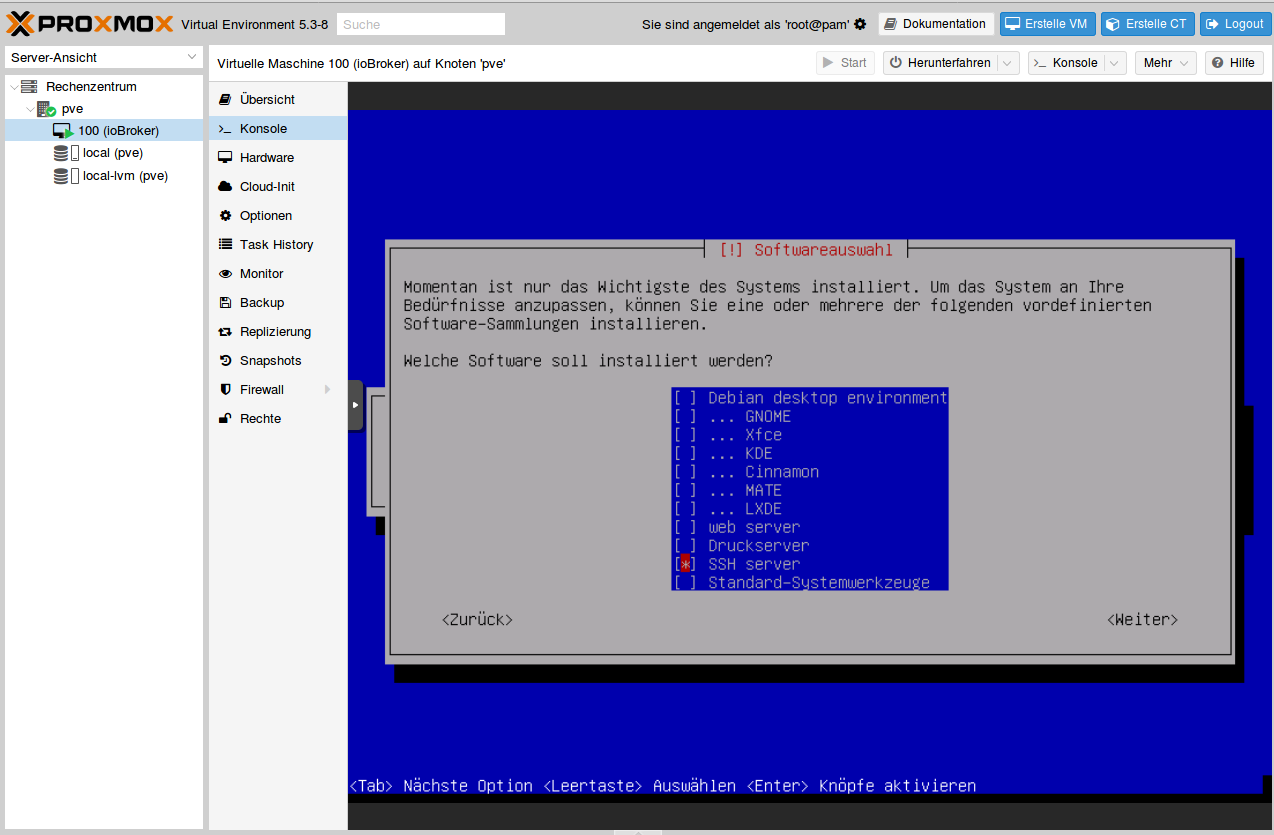Open the Rechte tab
The height and width of the screenshot is (835, 1274).
pyautogui.click(x=278, y=419)
